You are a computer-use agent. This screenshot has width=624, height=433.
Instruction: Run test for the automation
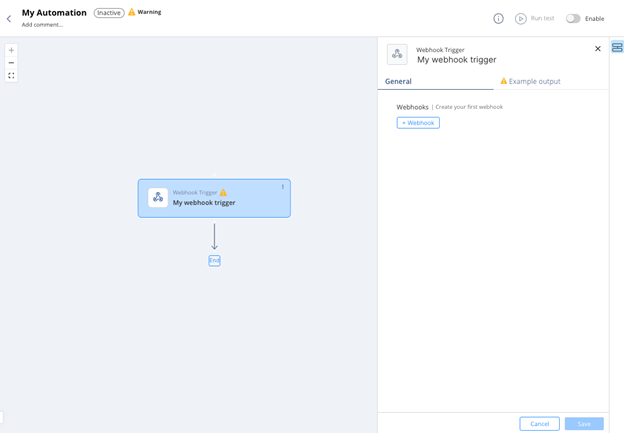535,18
